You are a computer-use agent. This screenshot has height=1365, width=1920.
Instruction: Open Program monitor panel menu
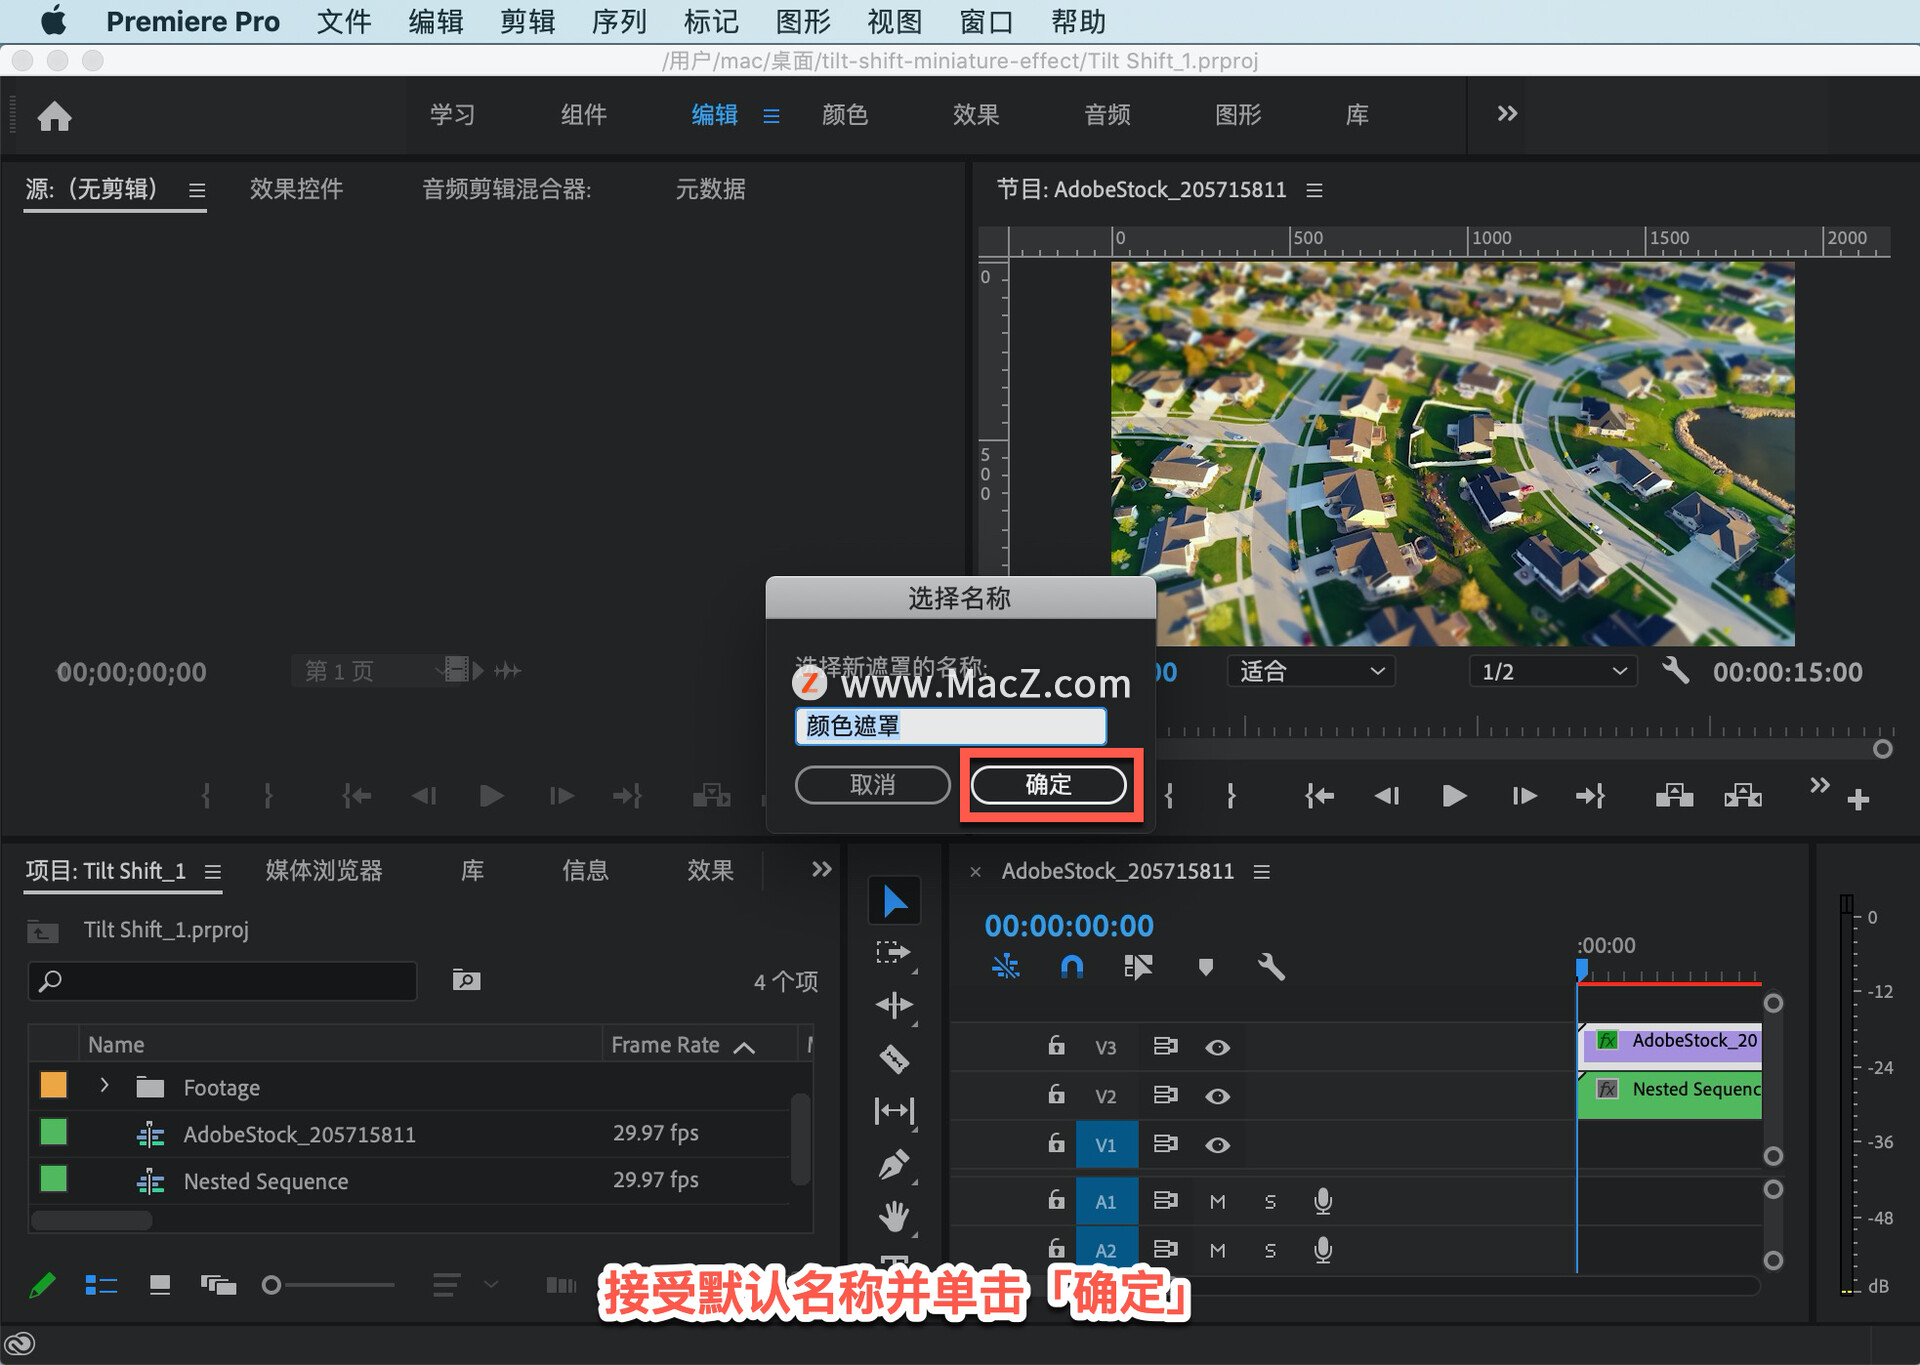pyautogui.click(x=1314, y=190)
